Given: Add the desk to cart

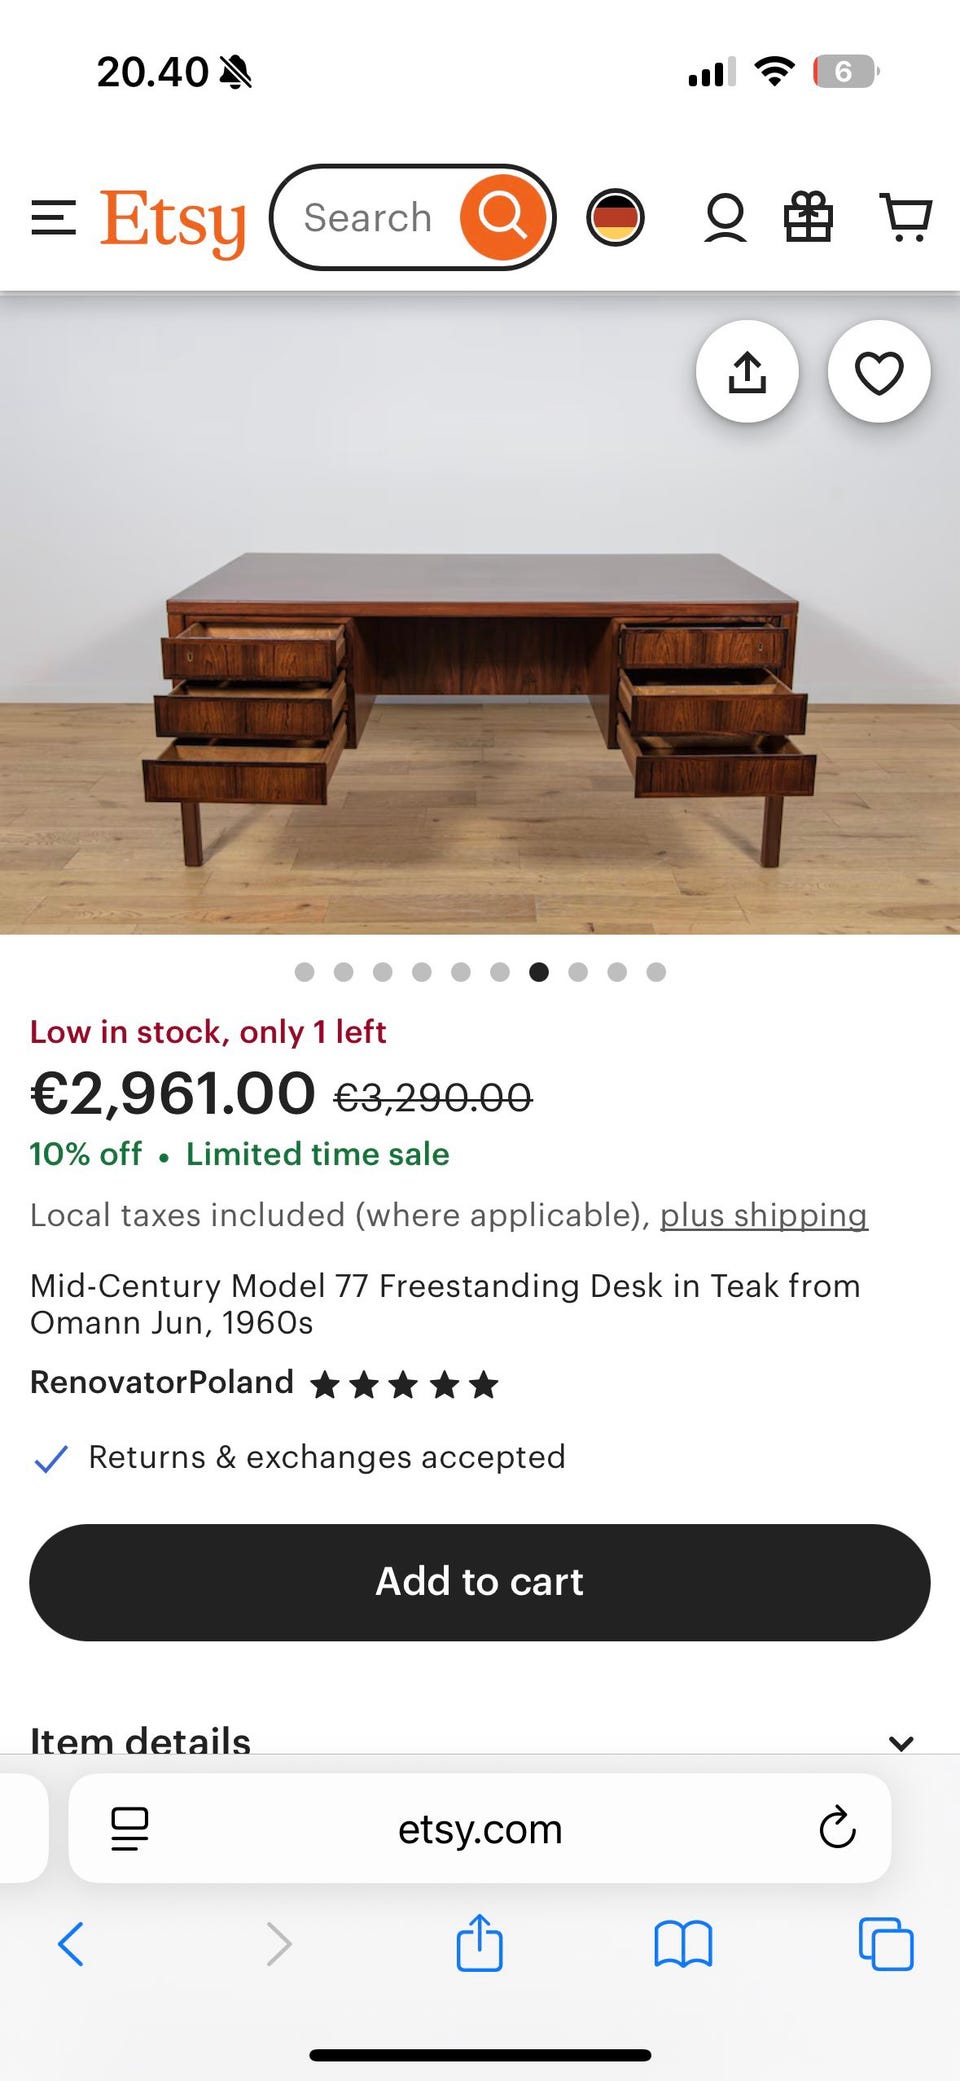Looking at the screenshot, I should click(480, 1582).
